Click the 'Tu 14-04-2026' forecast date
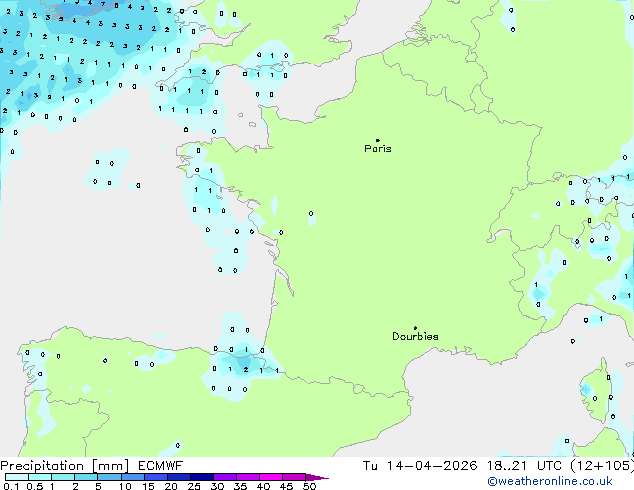Image resolution: width=634 pixels, height=490 pixels. pos(420,466)
